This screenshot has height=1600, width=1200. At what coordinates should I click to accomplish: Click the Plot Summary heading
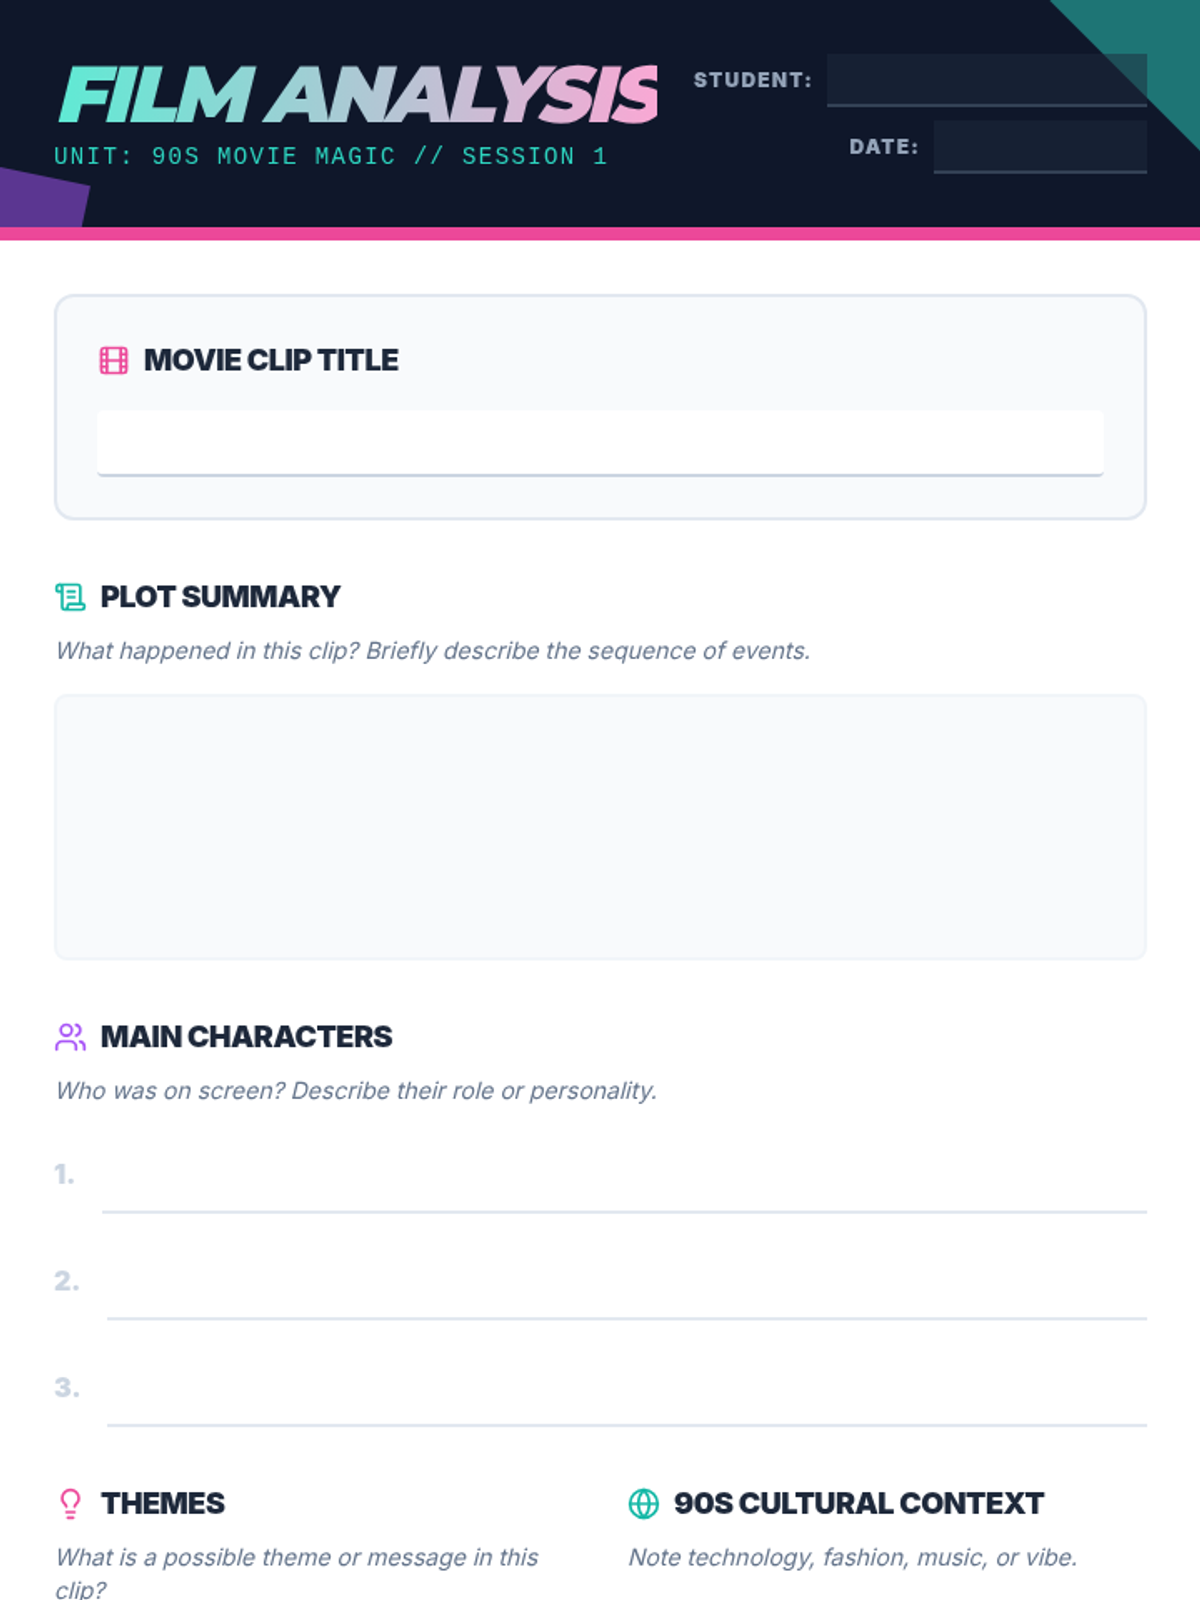pos(220,597)
